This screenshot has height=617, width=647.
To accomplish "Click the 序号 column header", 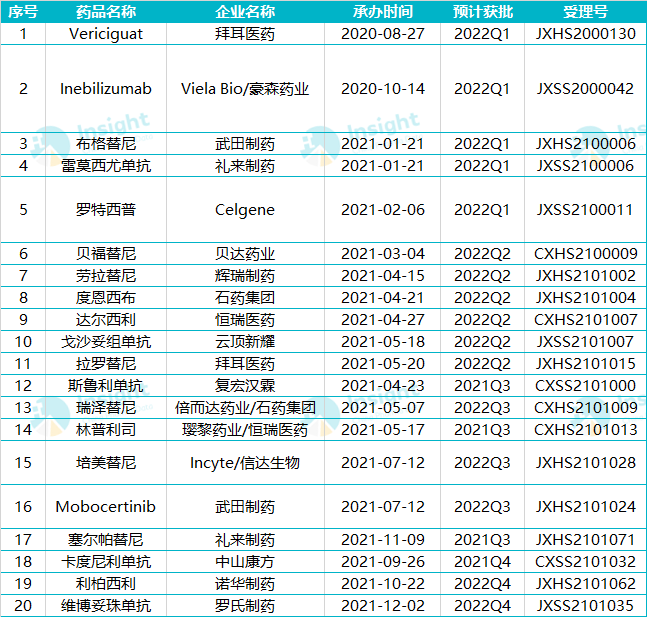I will point(23,11).
